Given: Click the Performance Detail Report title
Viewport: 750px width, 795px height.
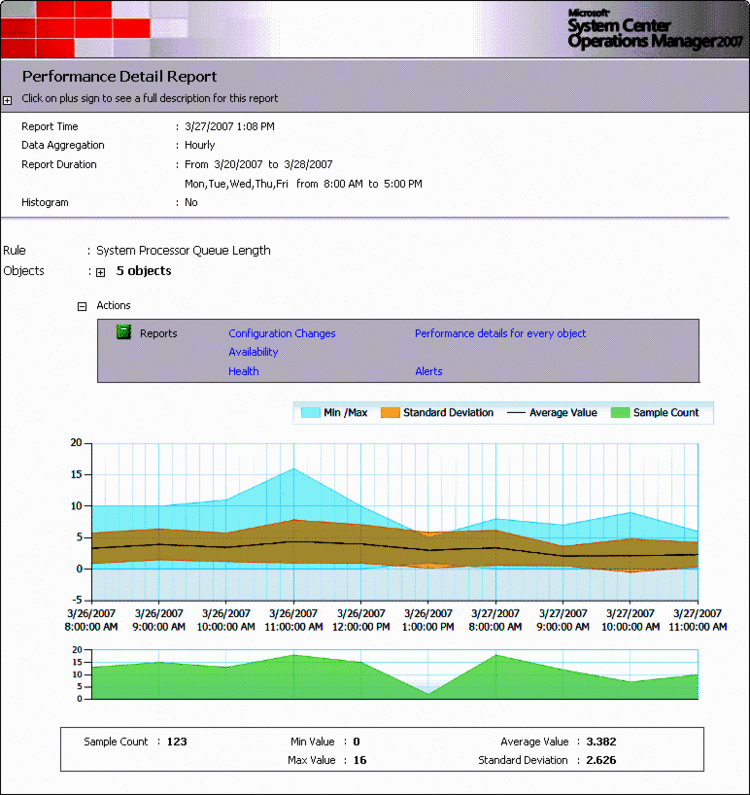Looking at the screenshot, I should point(119,77).
